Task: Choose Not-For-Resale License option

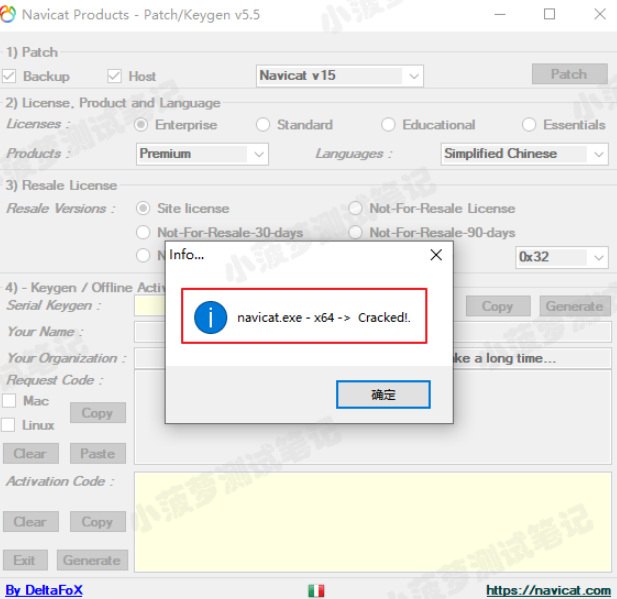Action: pos(355,208)
